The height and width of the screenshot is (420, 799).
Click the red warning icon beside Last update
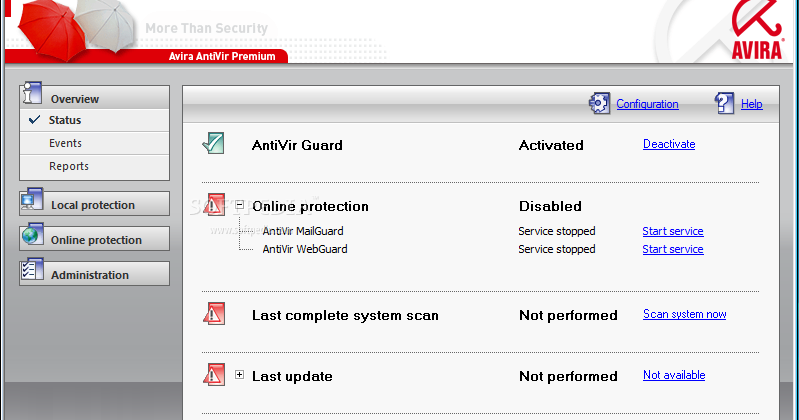coord(214,374)
